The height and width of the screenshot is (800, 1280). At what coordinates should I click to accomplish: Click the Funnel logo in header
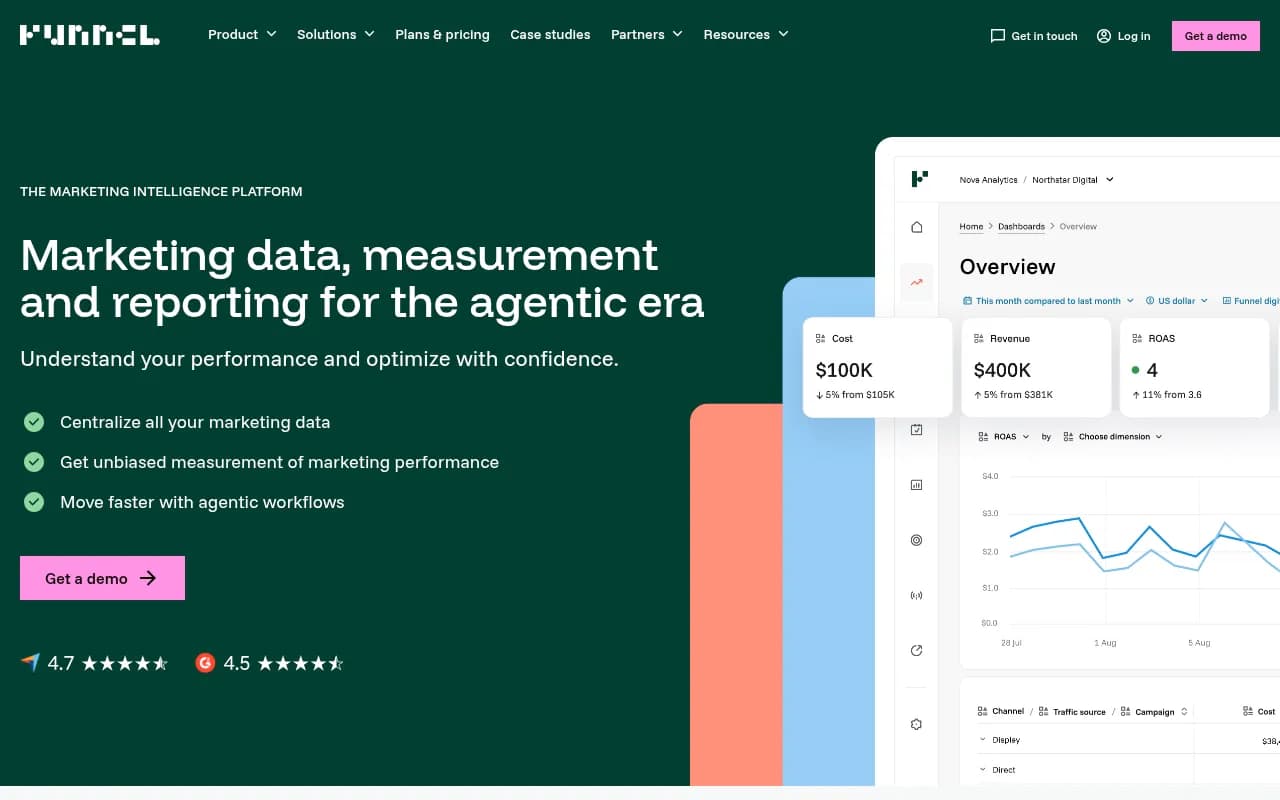pos(90,35)
